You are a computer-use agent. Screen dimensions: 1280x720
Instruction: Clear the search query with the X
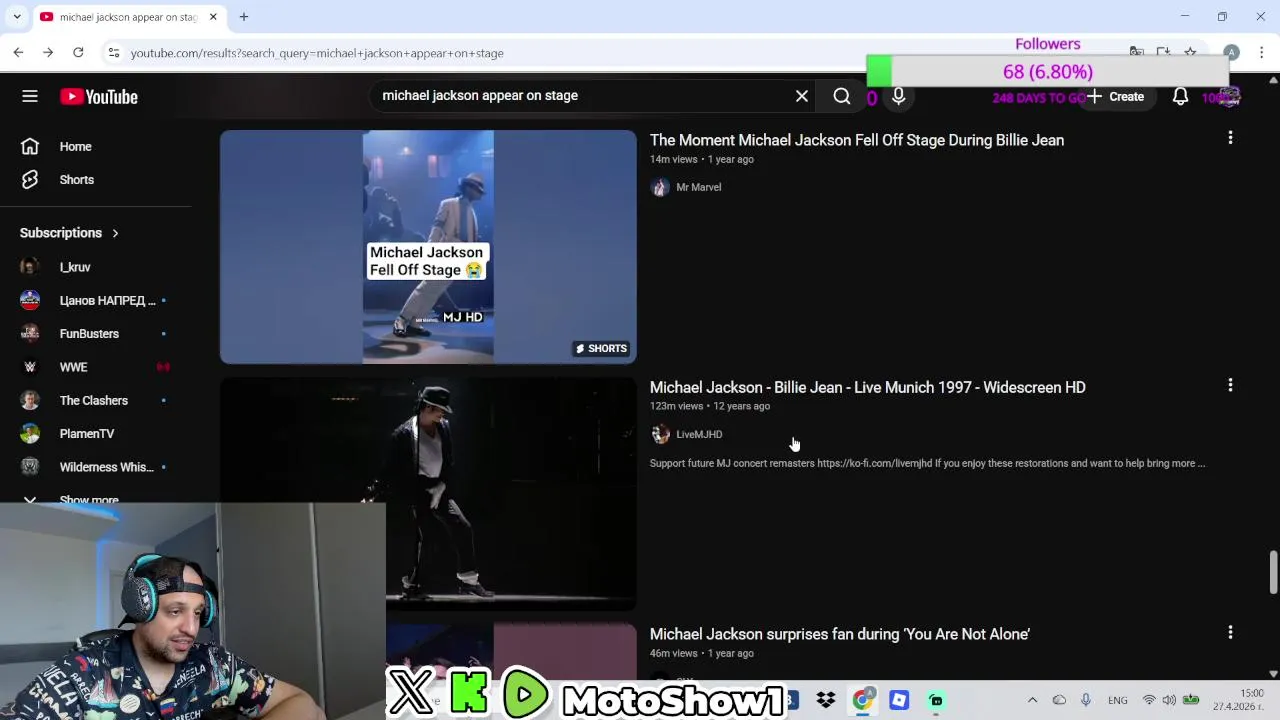[x=802, y=96]
